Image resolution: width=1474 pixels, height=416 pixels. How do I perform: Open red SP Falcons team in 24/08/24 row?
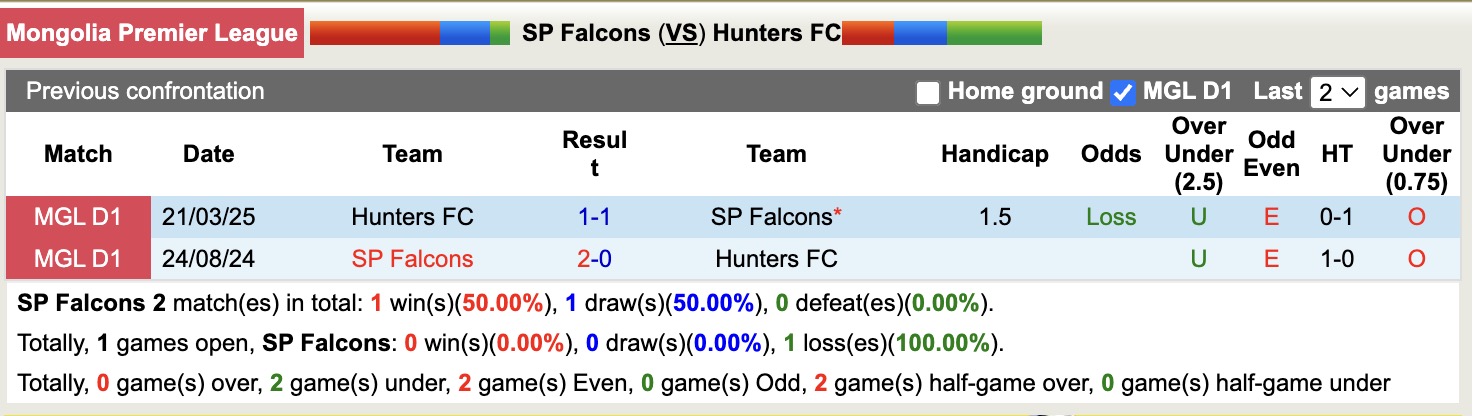pyautogui.click(x=412, y=259)
